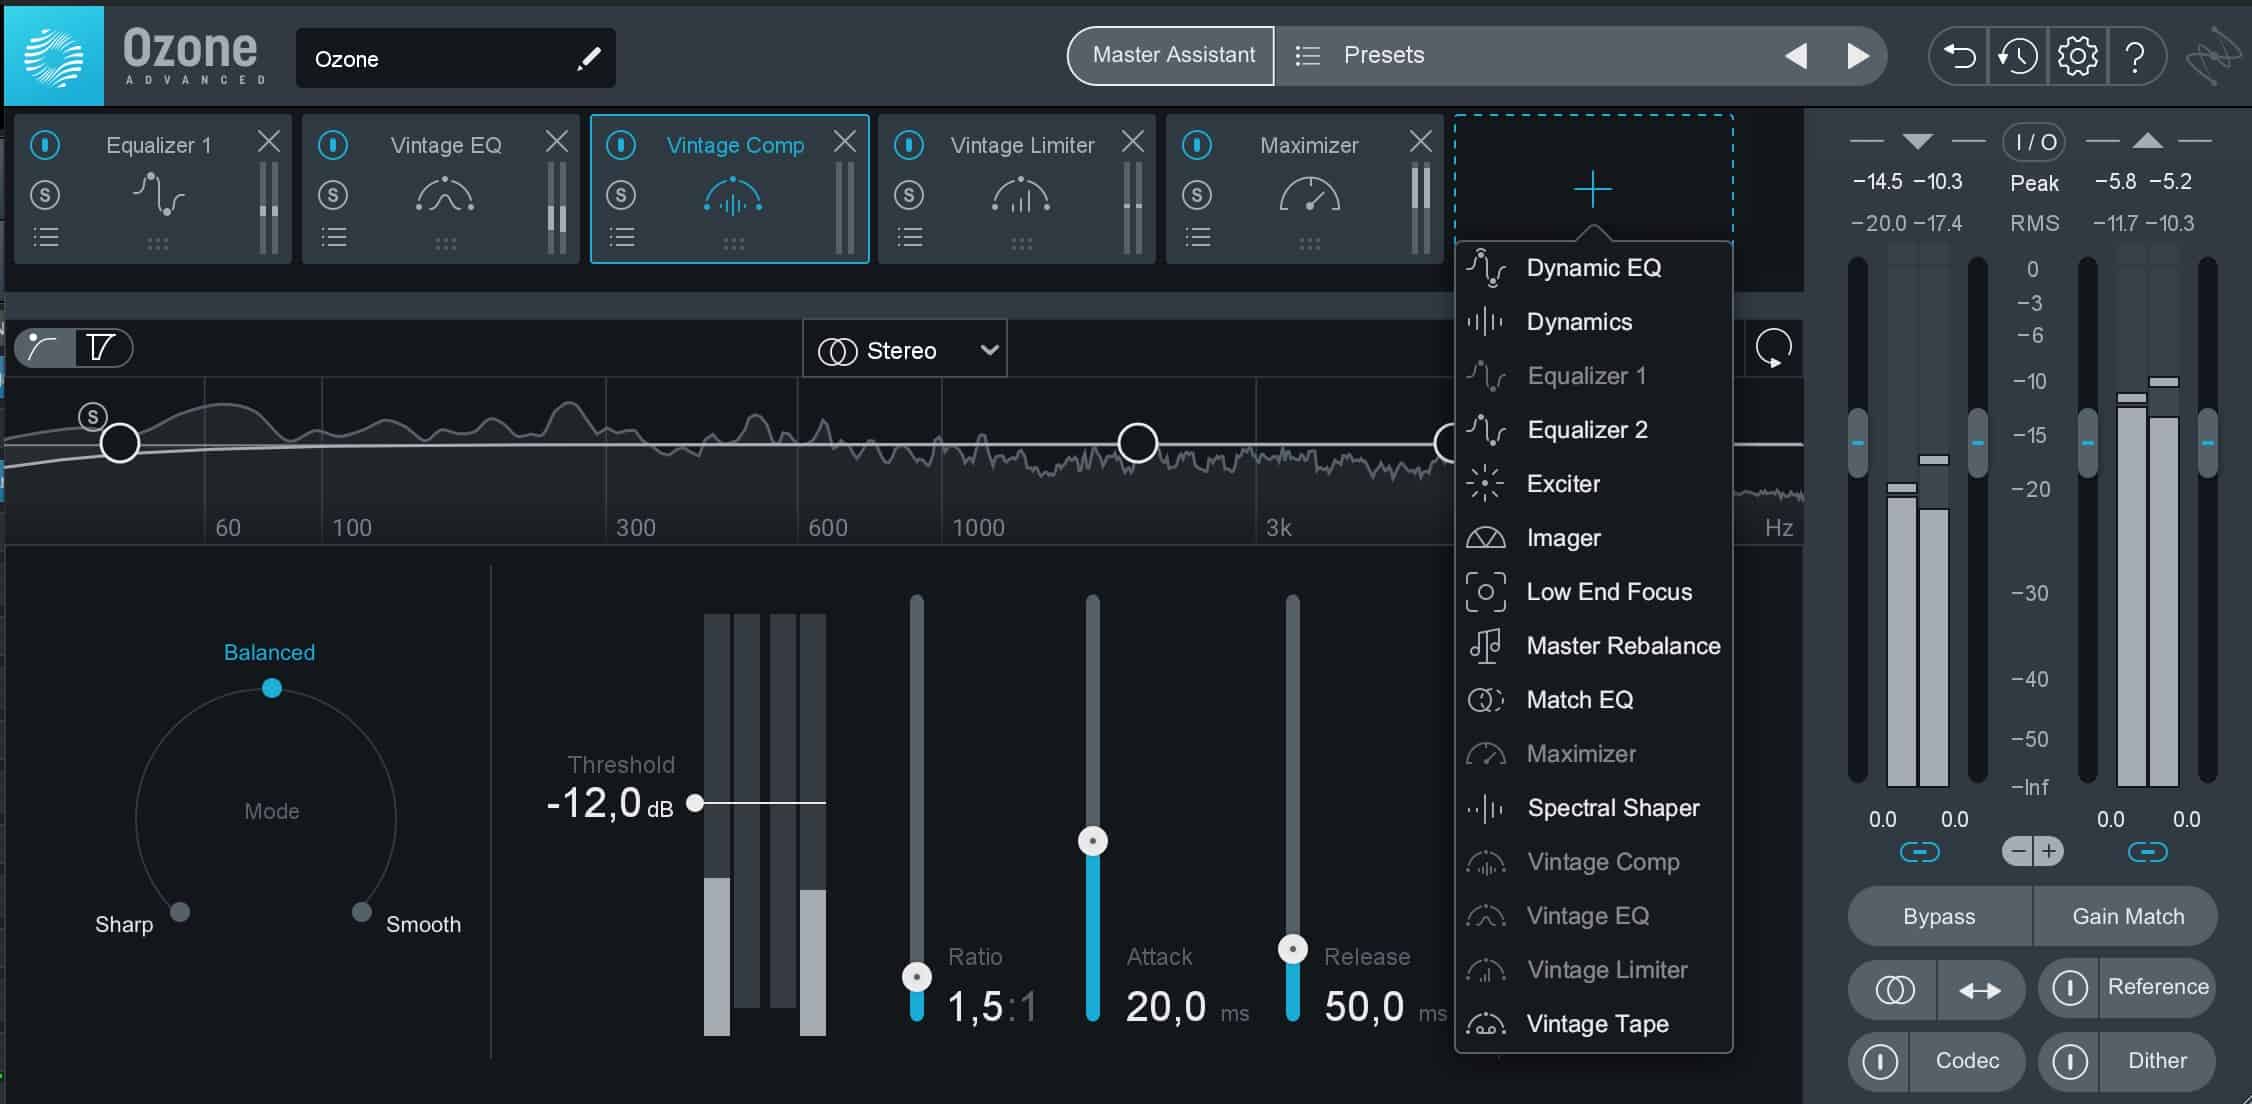Toggle output gain link icon

(x=2147, y=852)
